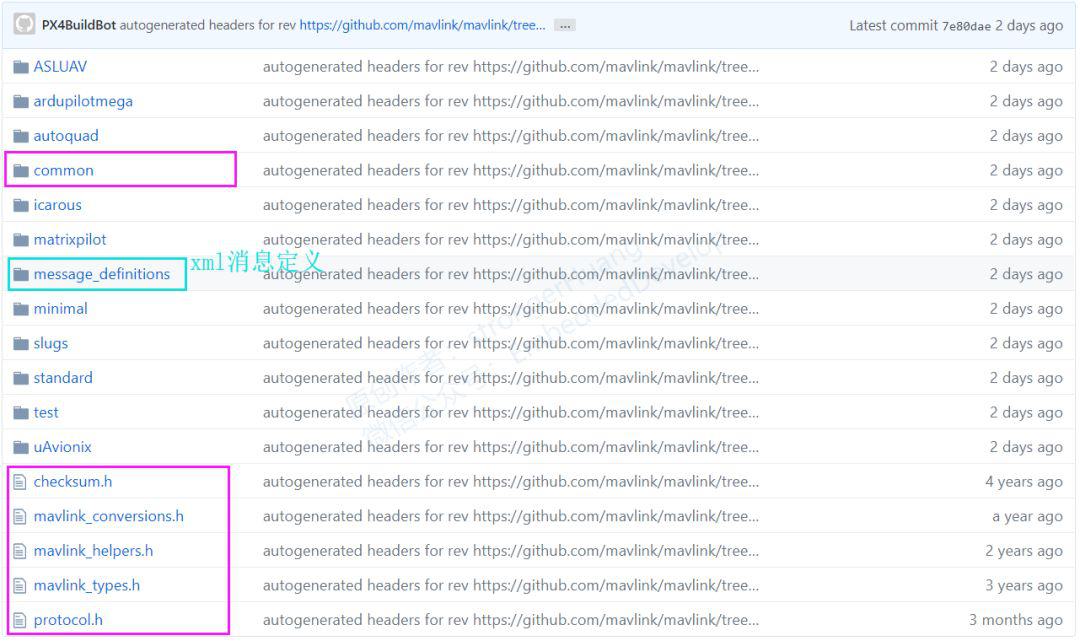This screenshot has width=1080, height=641.
Task: Click the folder icon beside uAvionix
Action: point(21,447)
